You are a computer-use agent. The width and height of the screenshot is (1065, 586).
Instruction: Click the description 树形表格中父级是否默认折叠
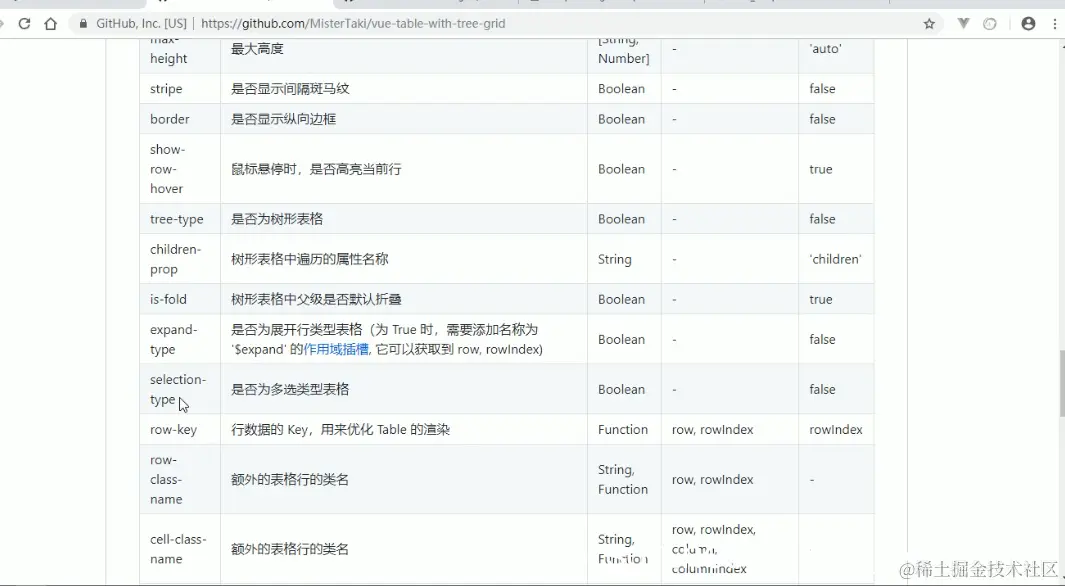coord(316,299)
